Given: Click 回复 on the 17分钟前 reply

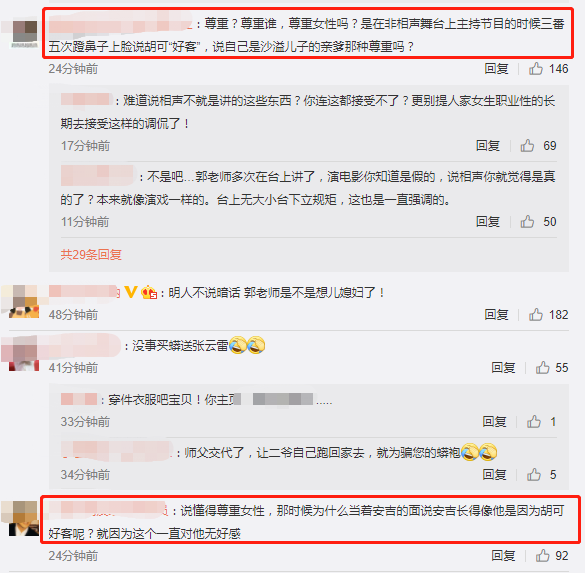Looking at the screenshot, I should (x=488, y=145).
